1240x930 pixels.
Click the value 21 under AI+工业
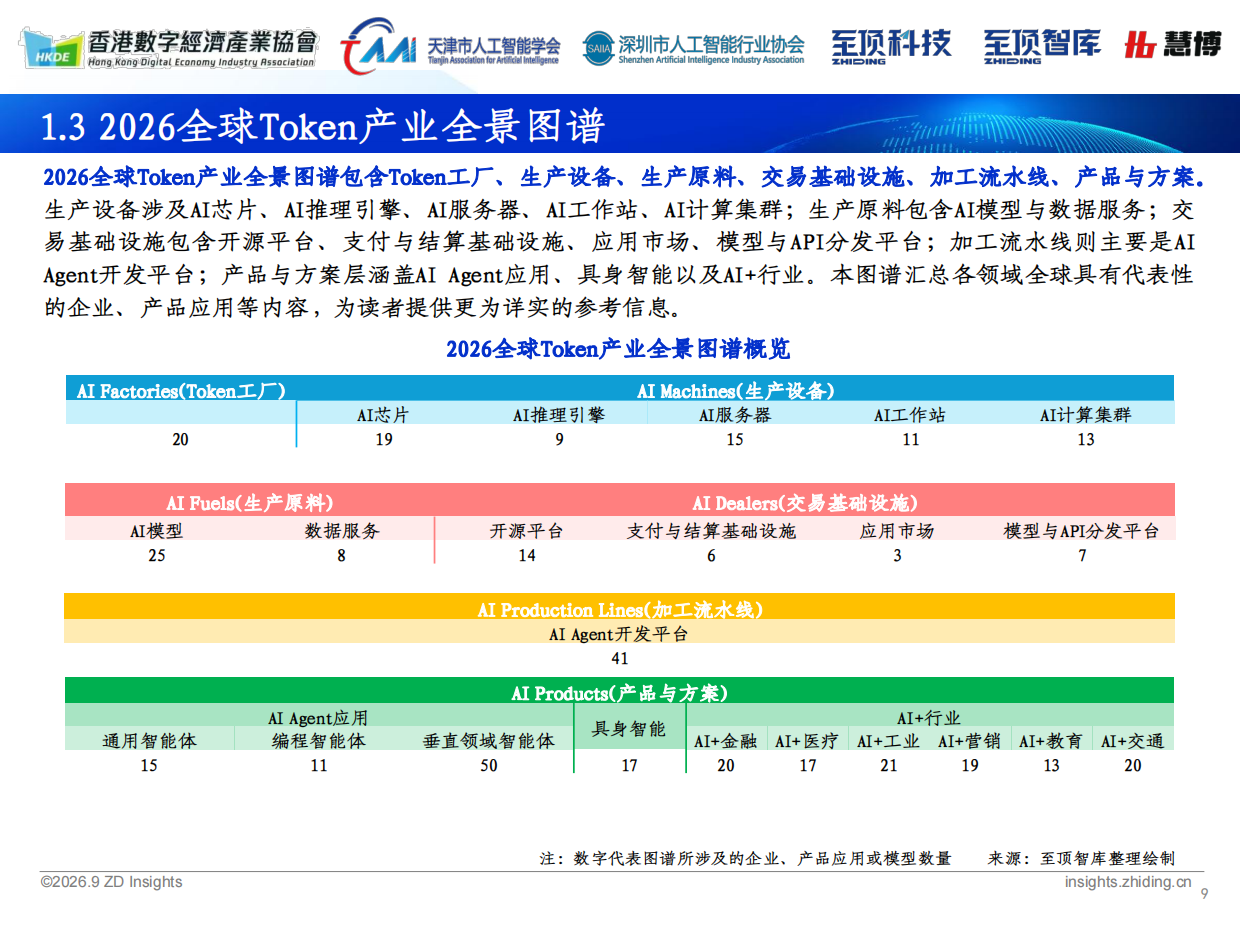pos(889,765)
